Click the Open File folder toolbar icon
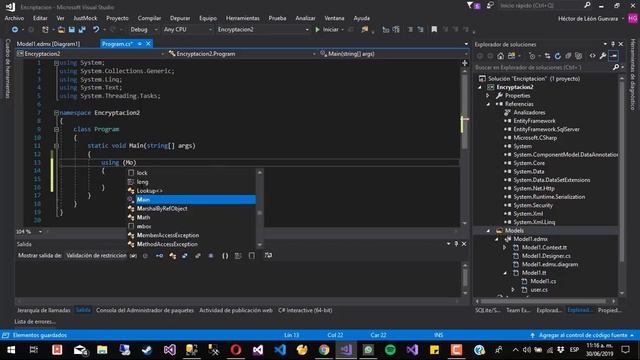The width and height of the screenshot is (640, 360). click(61, 29)
